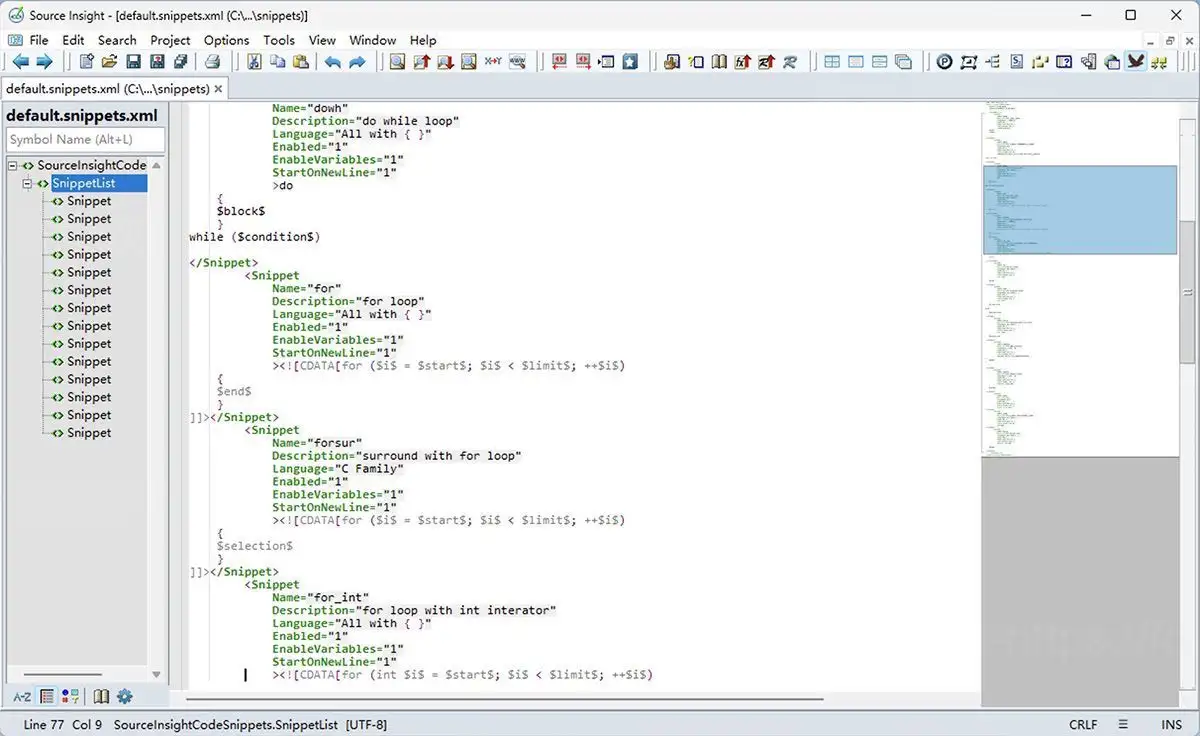This screenshot has width=1200, height=736.
Task: Click the Undo arrow icon
Action: click(333, 62)
